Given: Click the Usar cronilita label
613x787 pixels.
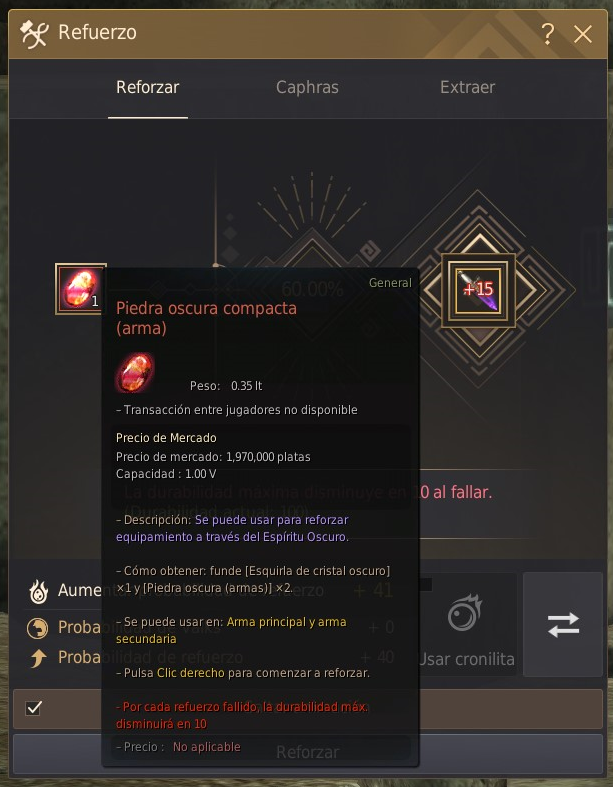Looking at the screenshot, I should point(466,659).
